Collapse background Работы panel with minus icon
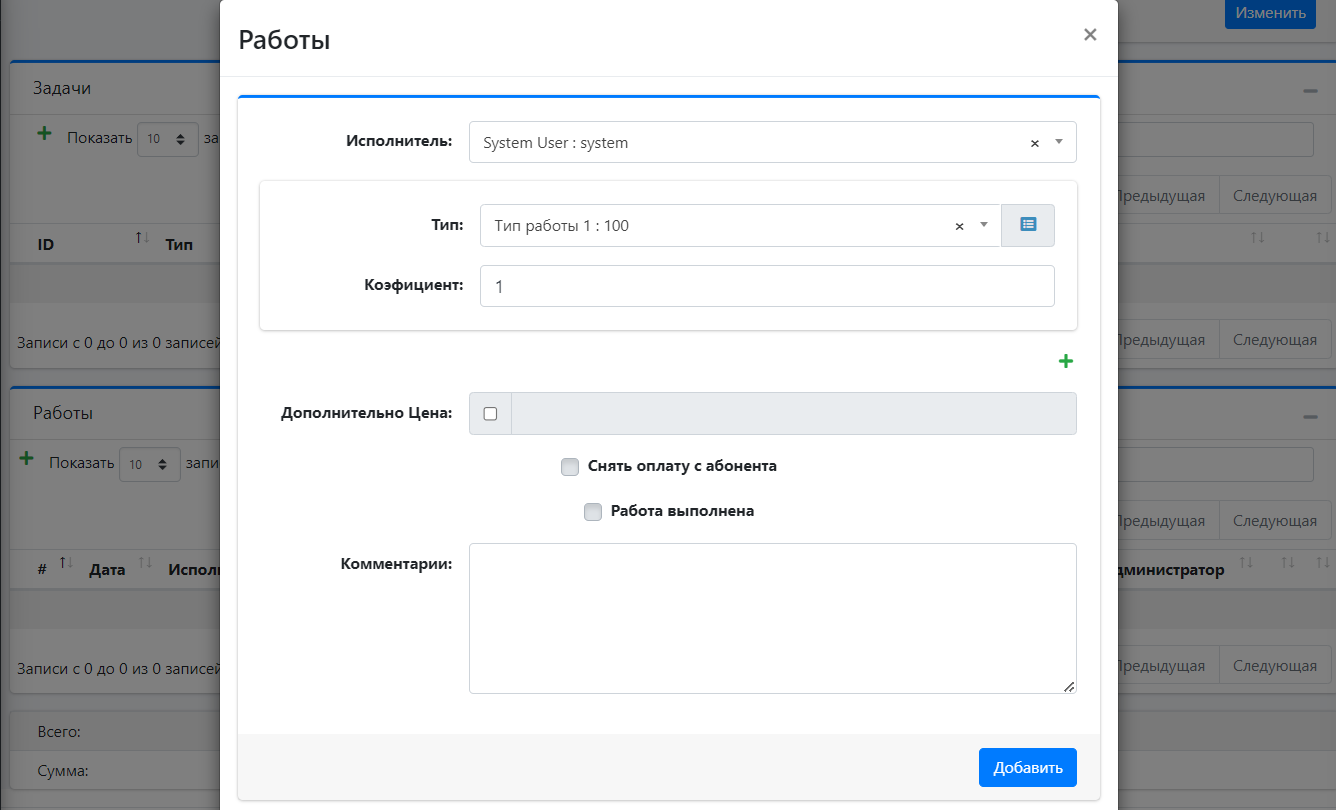1336x810 pixels. click(1309, 416)
